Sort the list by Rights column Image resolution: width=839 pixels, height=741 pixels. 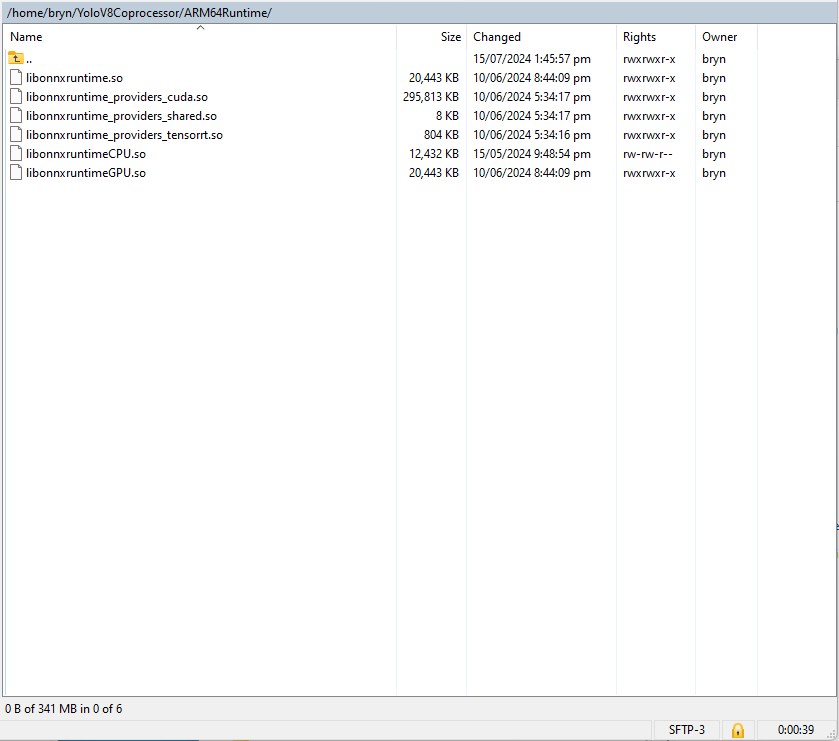click(639, 37)
